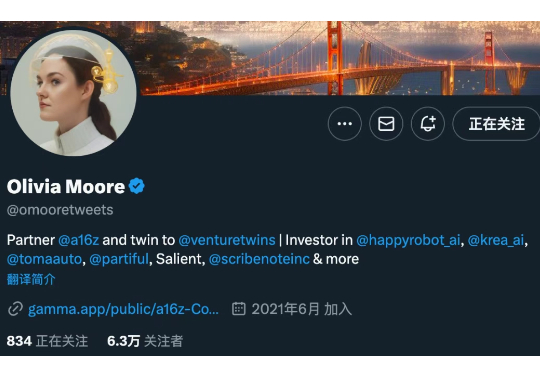Click 翻译简介 to translate the bio

(x=31, y=279)
